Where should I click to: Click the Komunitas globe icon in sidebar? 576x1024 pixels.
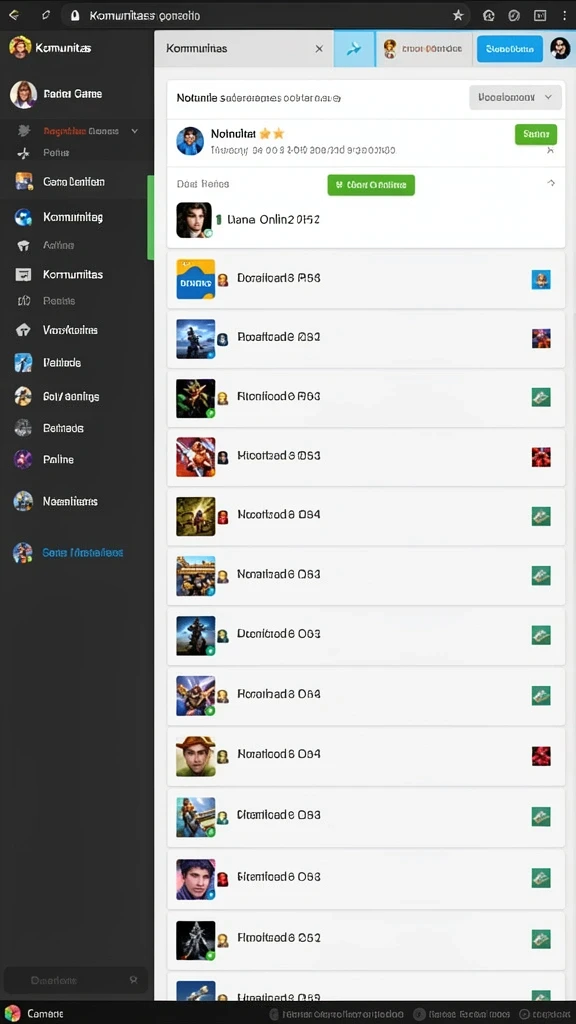tap(24, 217)
